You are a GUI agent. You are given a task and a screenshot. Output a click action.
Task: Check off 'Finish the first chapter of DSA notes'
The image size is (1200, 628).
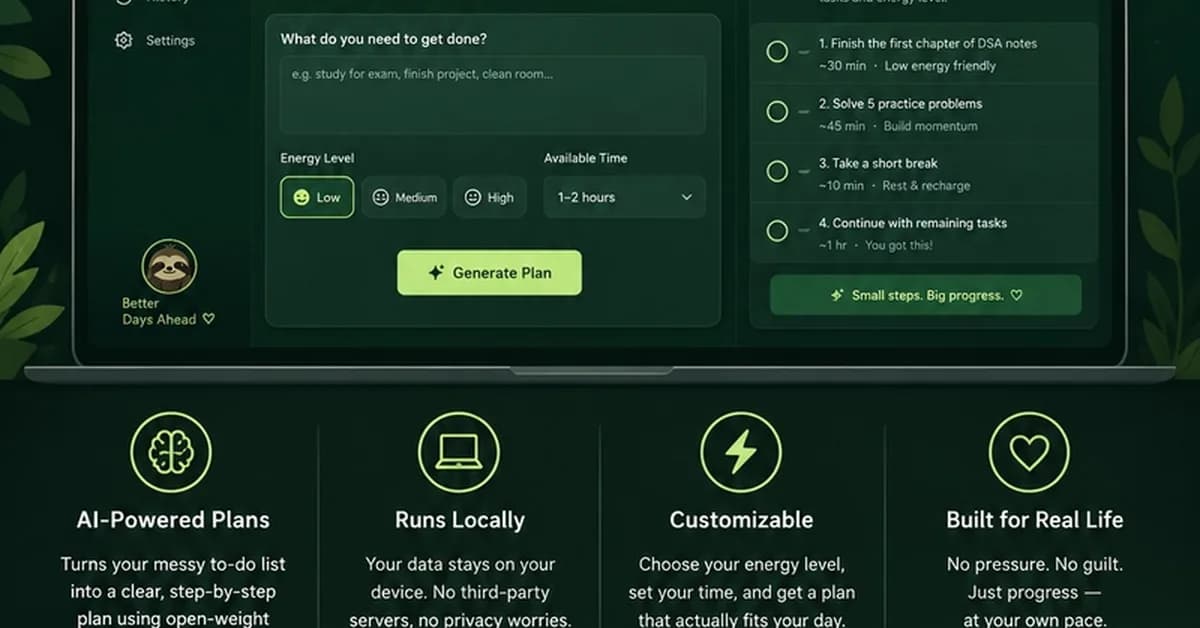[x=777, y=52]
